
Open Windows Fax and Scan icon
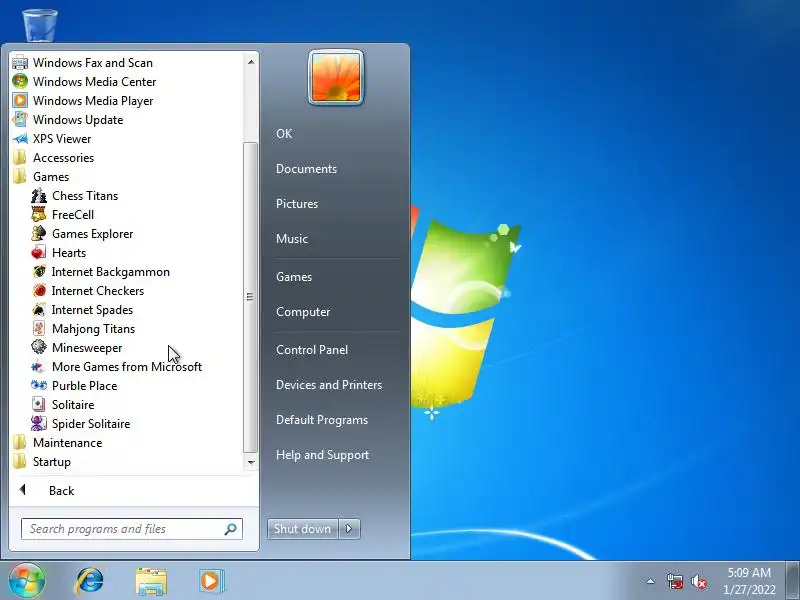coord(20,63)
